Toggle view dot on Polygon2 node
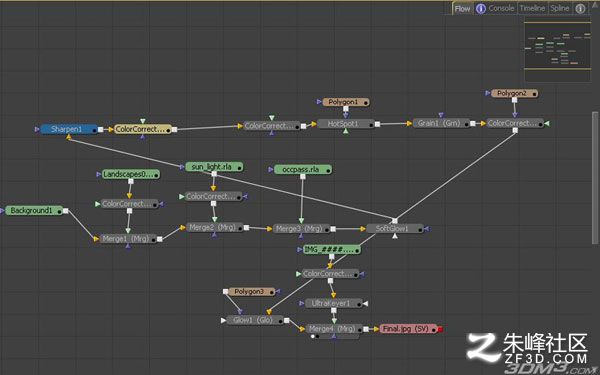Viewport: 600px width, 375px height. (x=535, y=94)
